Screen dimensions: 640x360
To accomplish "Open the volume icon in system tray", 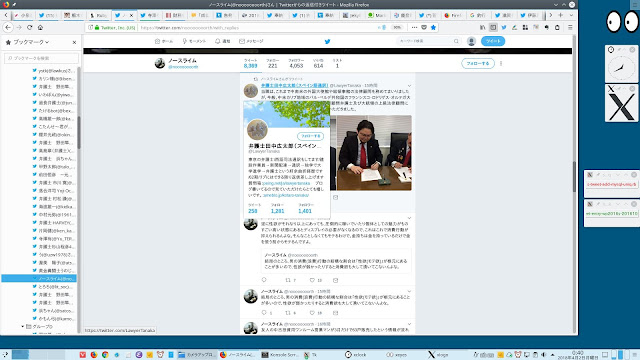I will click(543, 355).
